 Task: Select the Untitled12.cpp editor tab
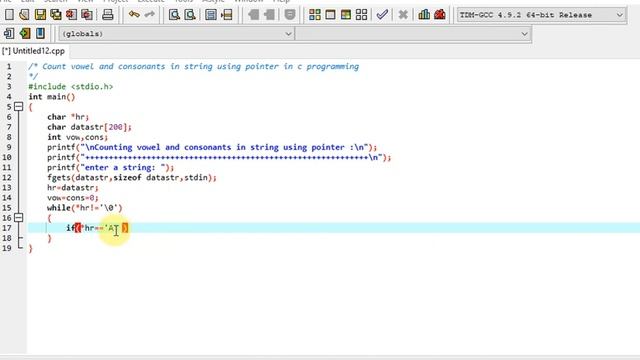(34, 51)
